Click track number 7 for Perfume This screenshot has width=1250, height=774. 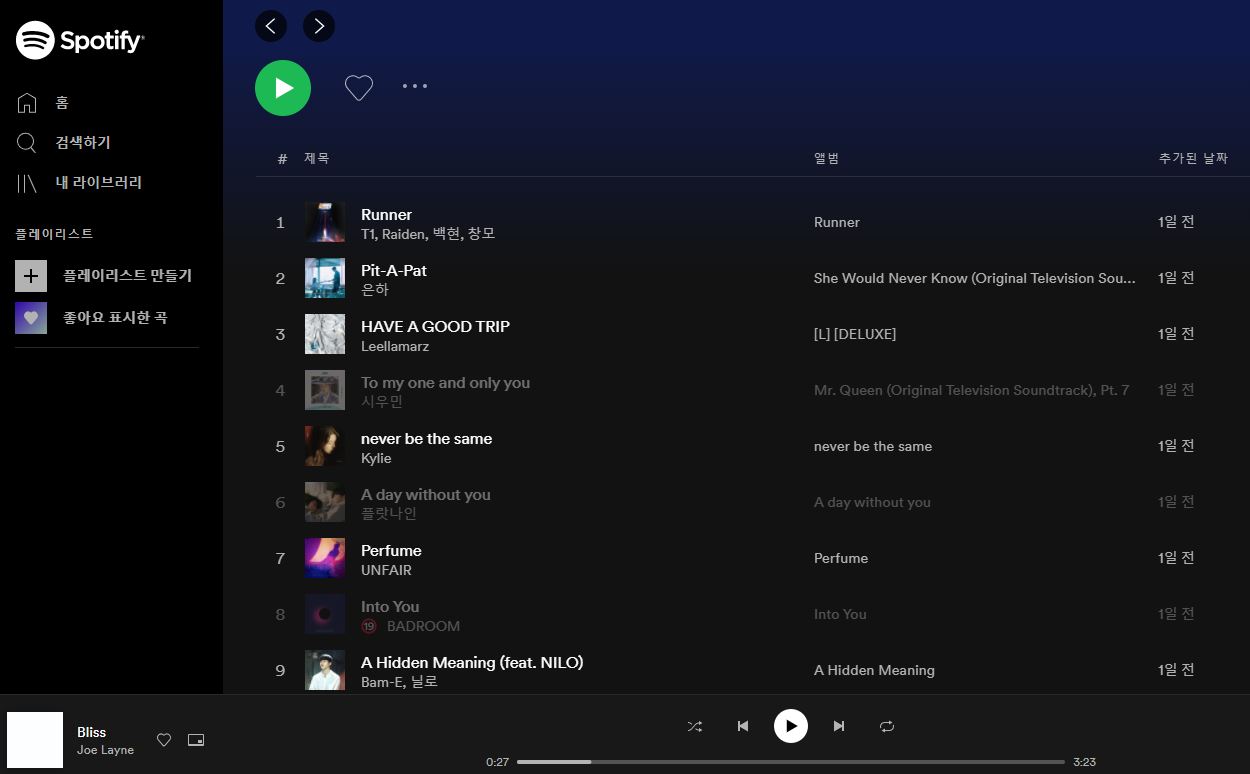coord(280,558)
